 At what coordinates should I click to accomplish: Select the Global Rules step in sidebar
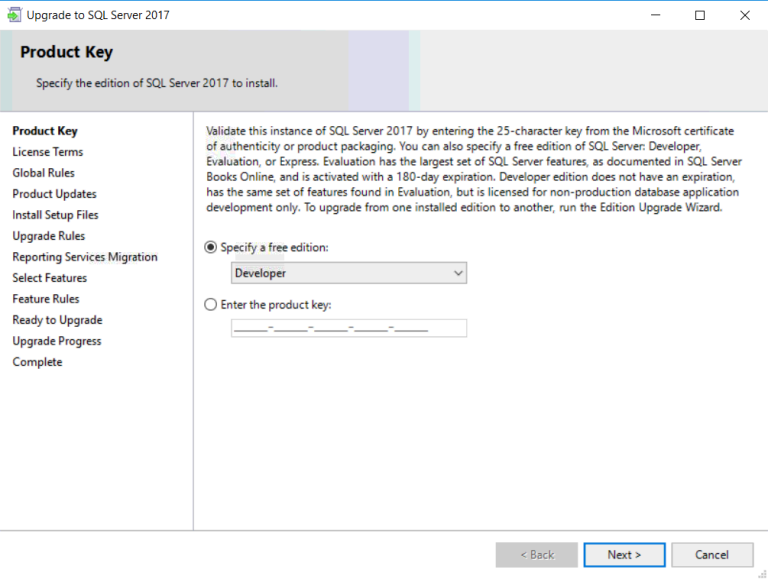(43, 173)
